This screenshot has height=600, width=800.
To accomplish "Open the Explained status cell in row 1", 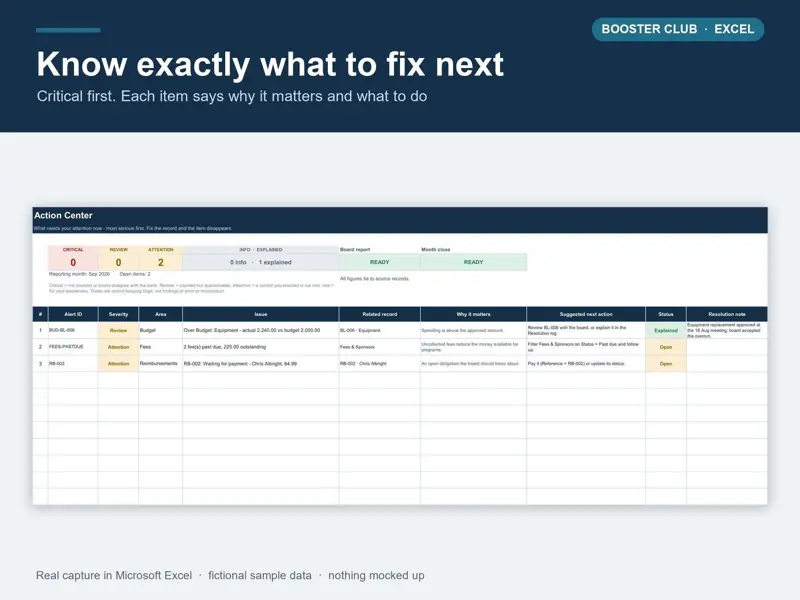I will (666, 330).
